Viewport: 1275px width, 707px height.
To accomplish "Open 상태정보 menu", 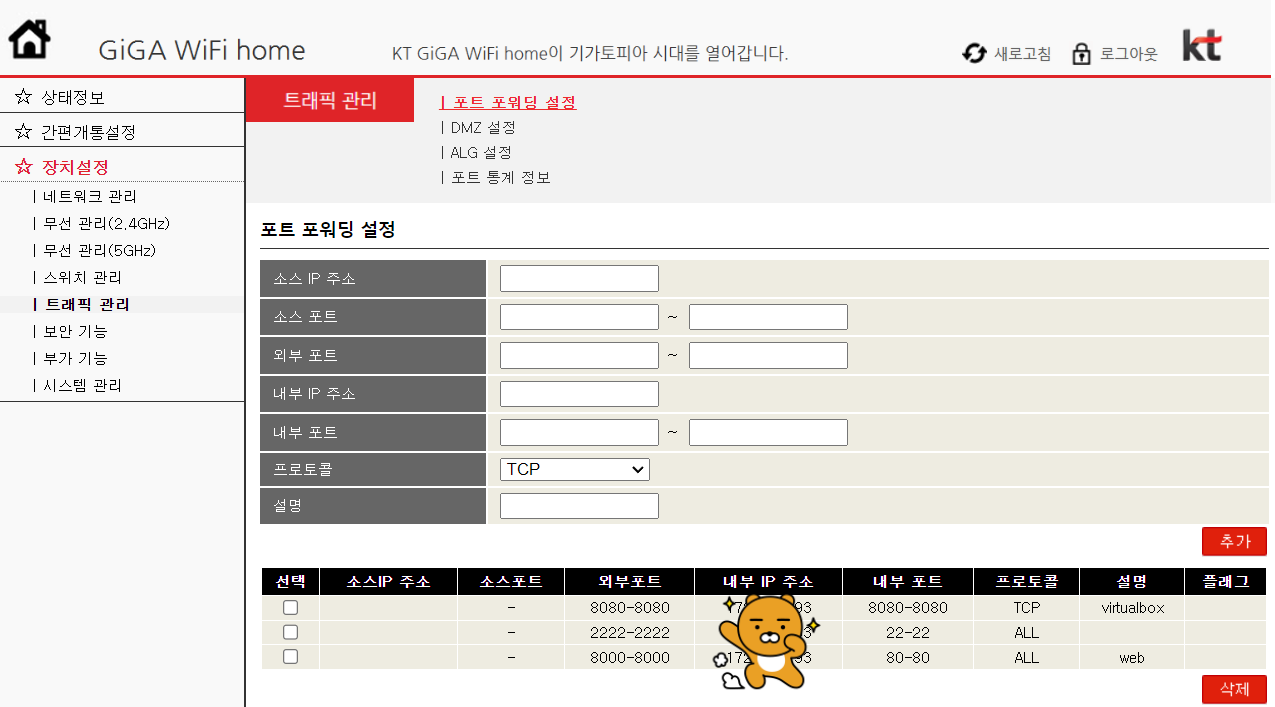I will (73, 97).
